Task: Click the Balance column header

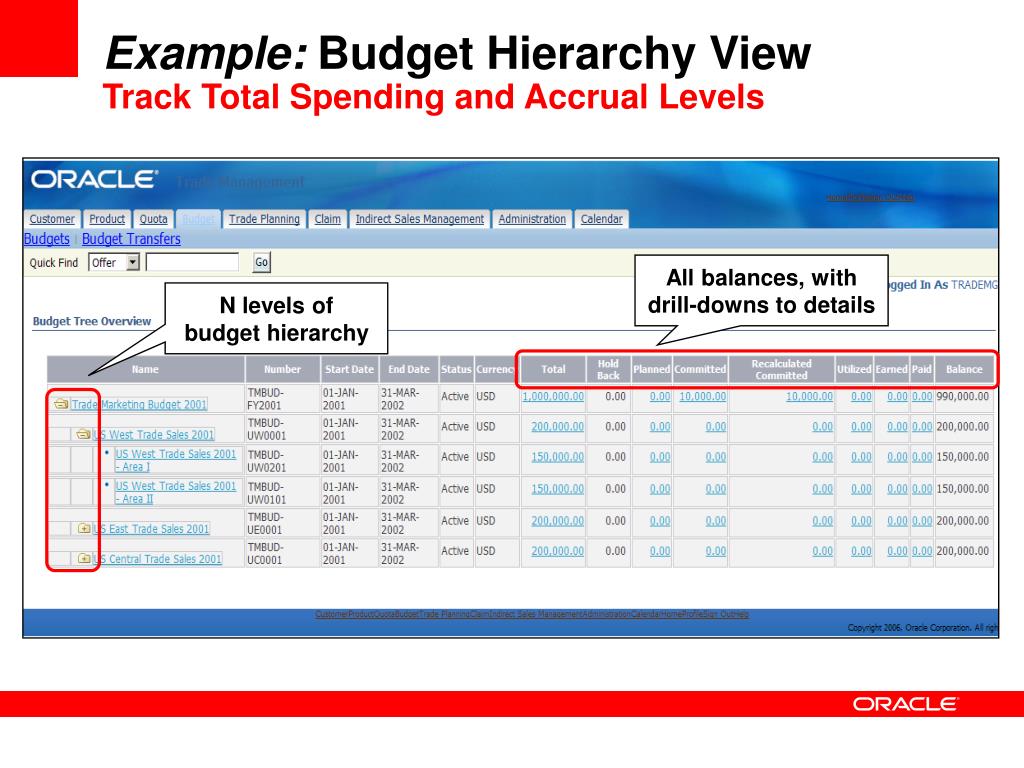Action: click(x=964, y=369)
